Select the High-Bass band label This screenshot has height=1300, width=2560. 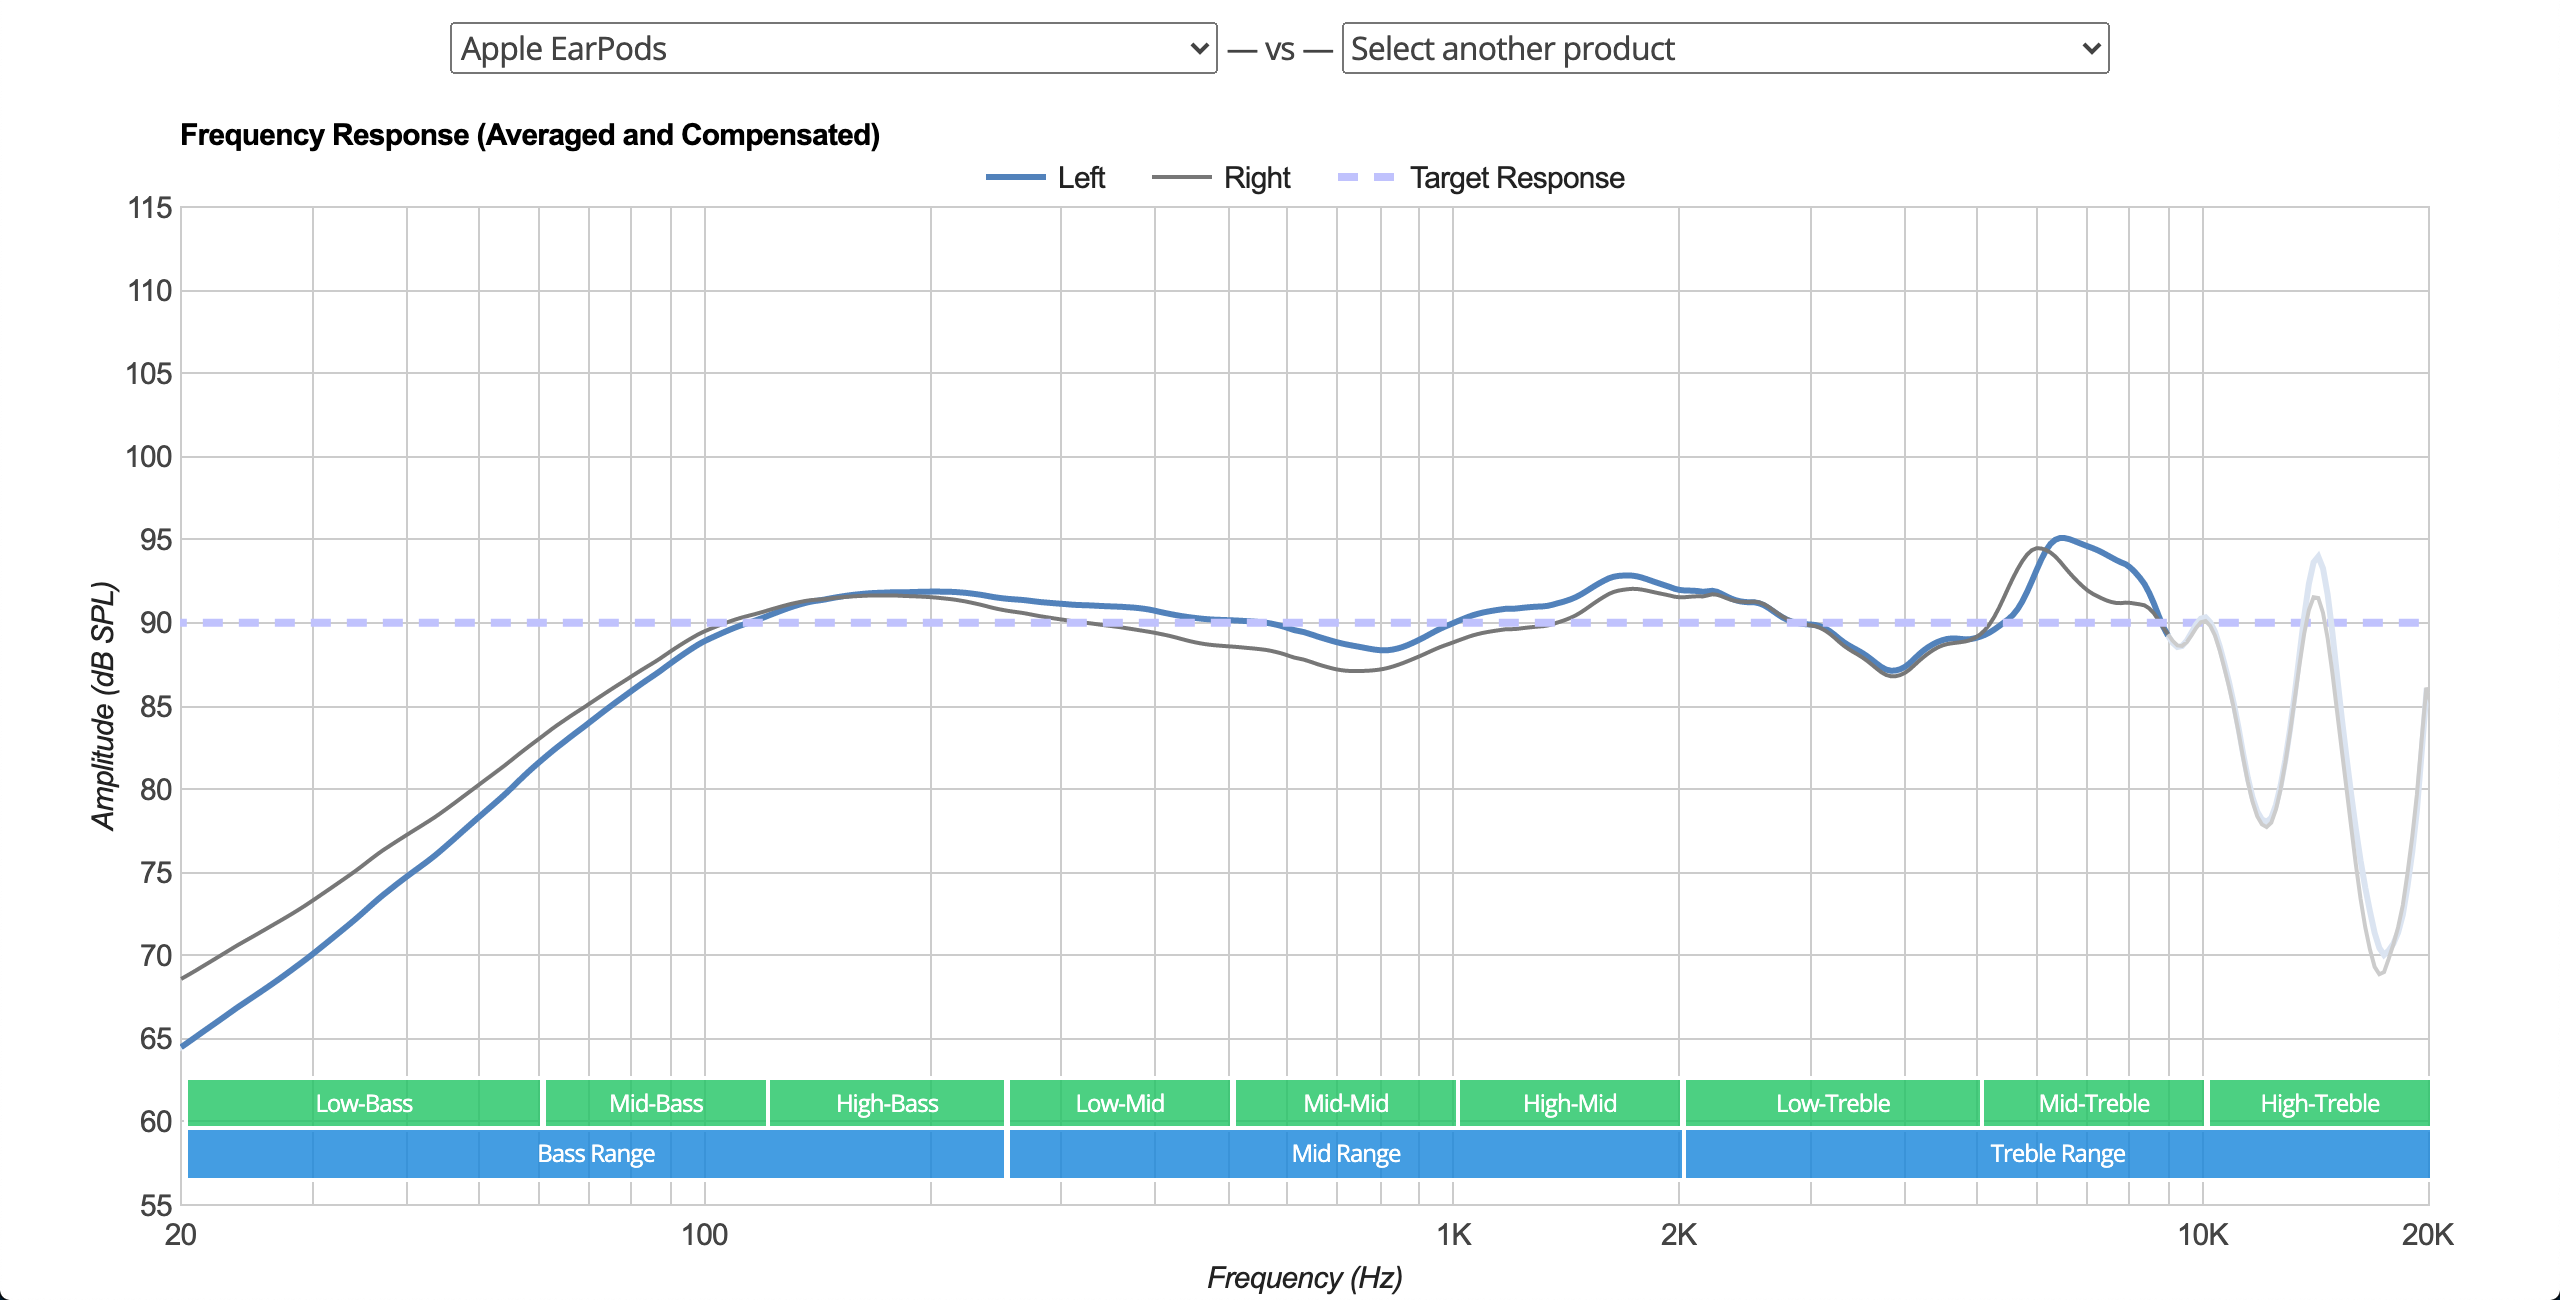point(886,1103)
